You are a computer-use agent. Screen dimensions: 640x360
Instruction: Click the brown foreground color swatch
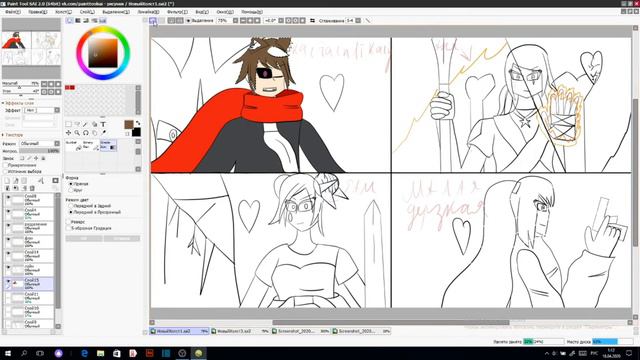coord(129,124)
